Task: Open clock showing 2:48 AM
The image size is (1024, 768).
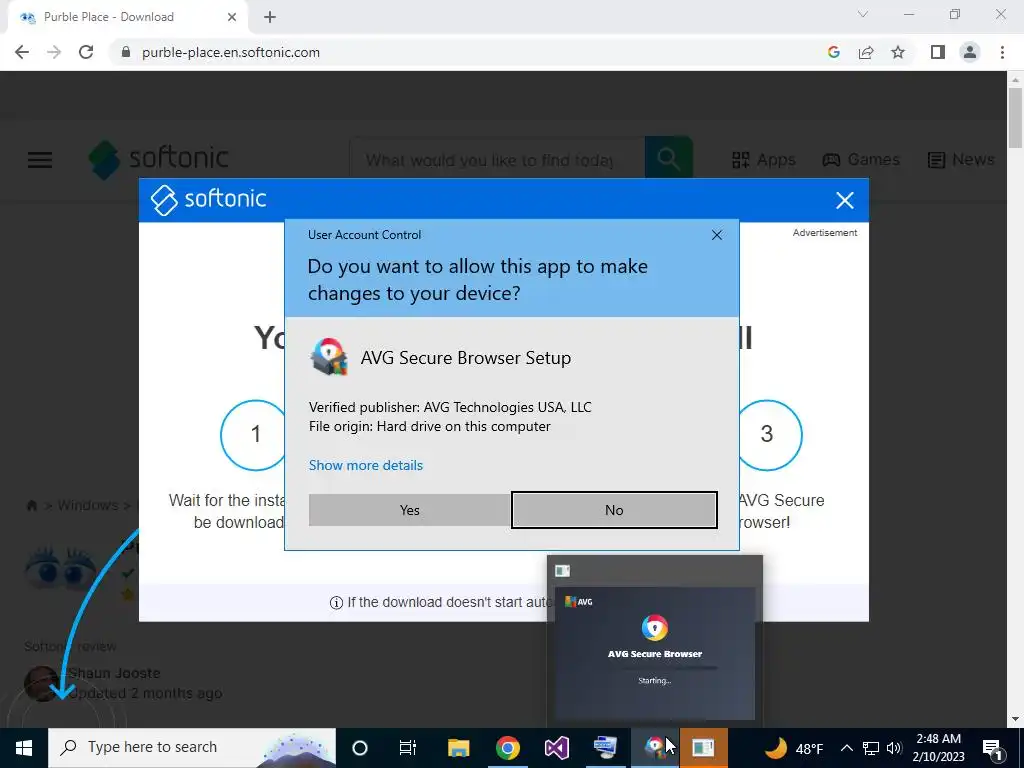Action: pyautogui.click(x=938, y=748)
